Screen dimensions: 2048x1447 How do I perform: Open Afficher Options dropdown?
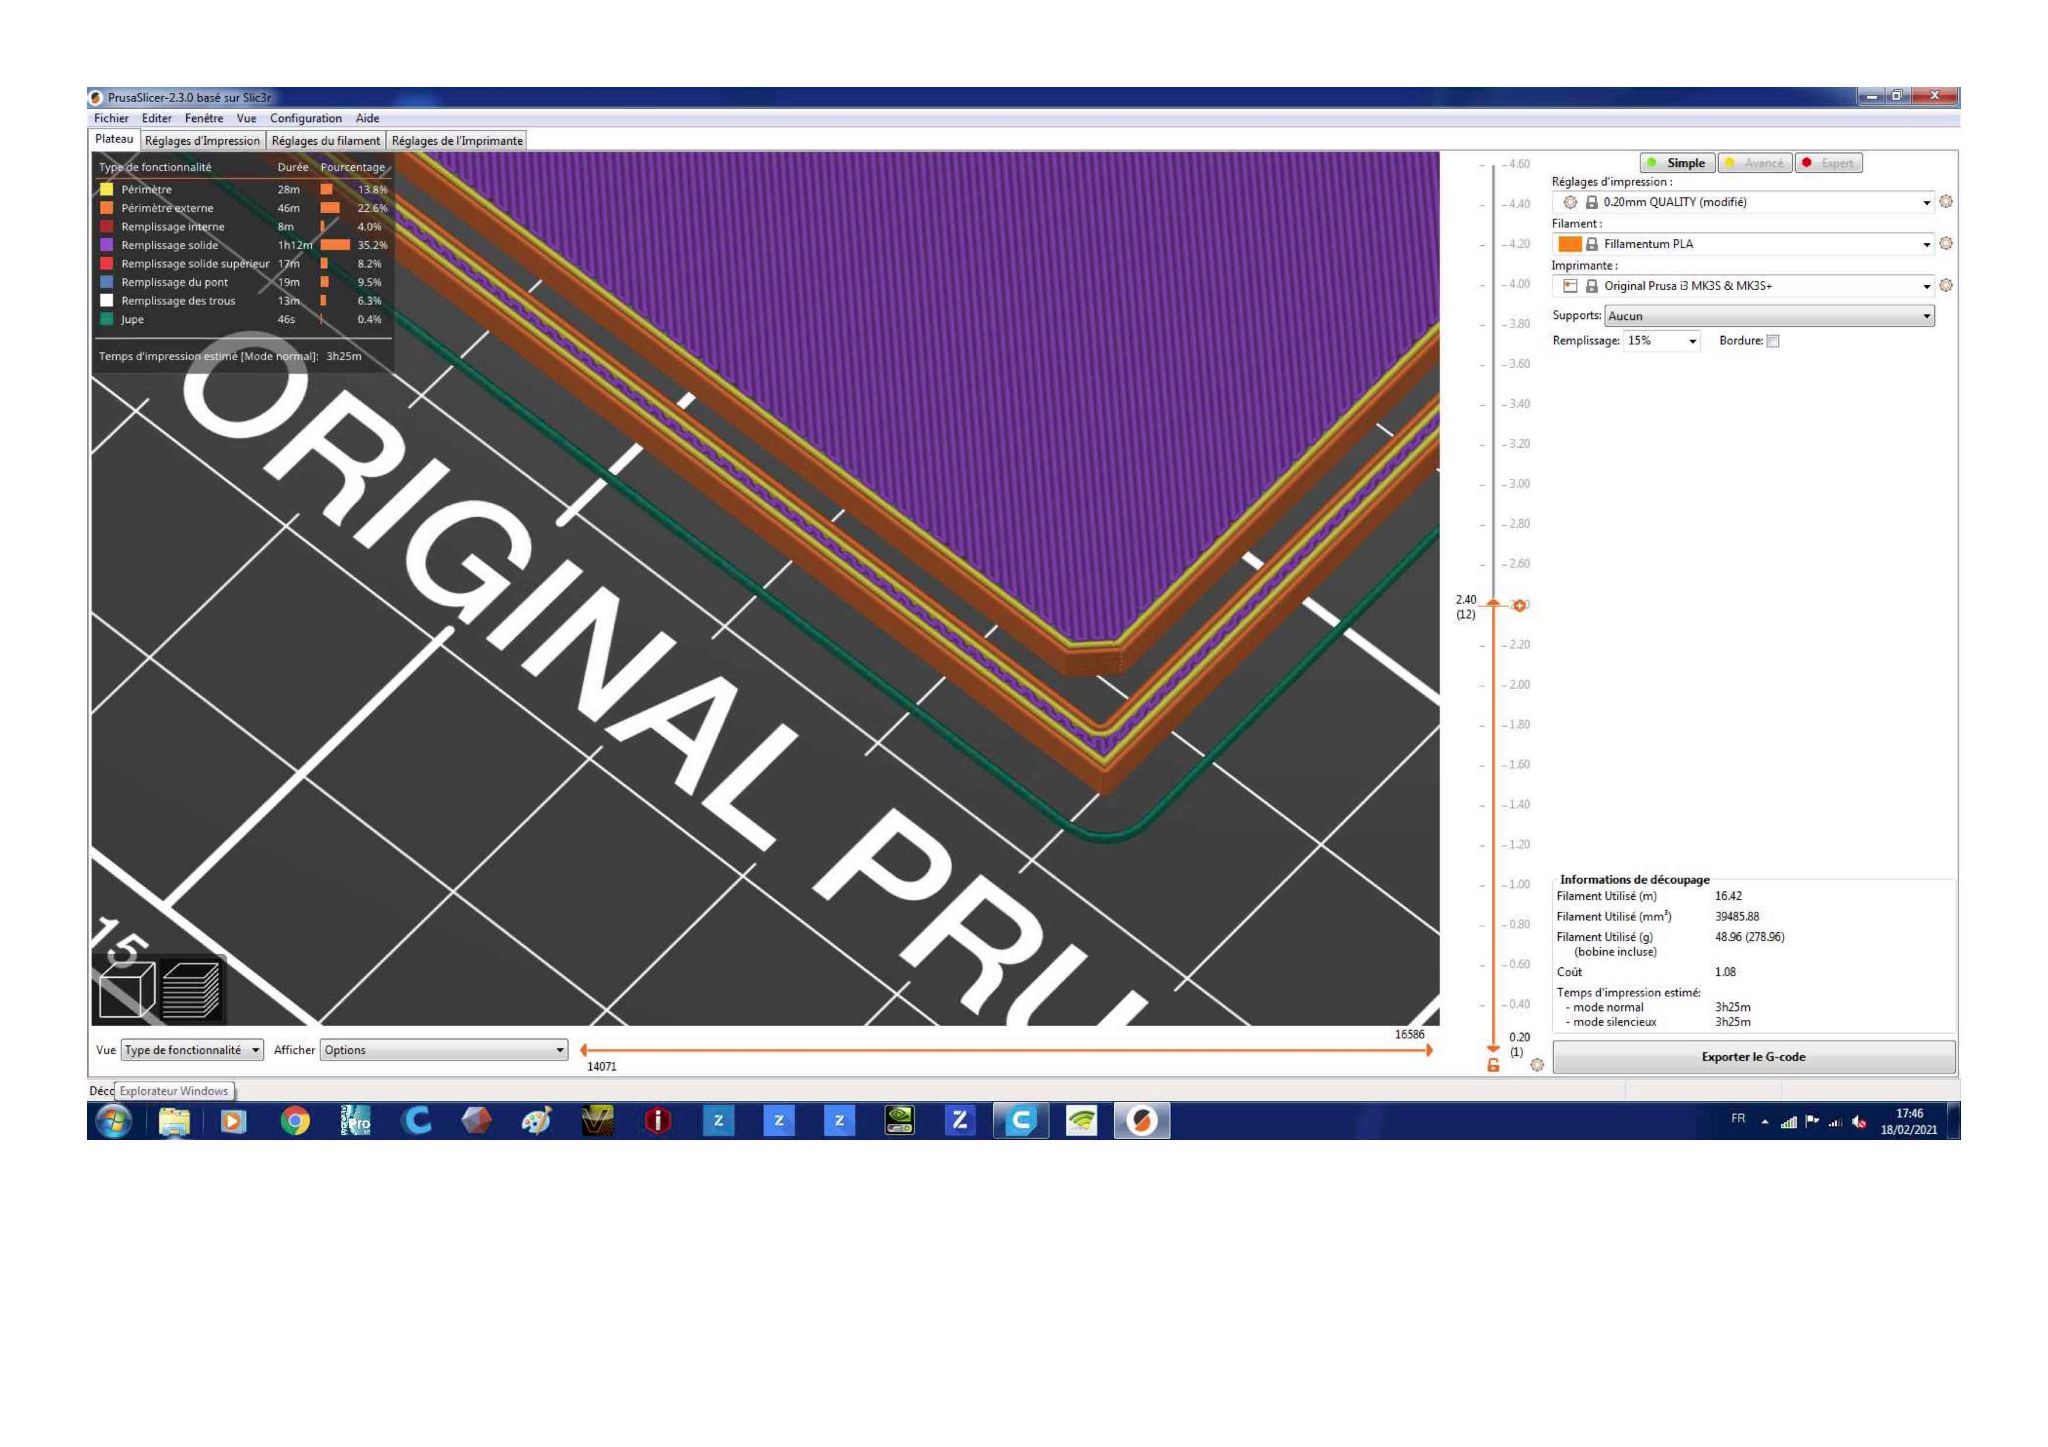click(x=444, y=1050)
